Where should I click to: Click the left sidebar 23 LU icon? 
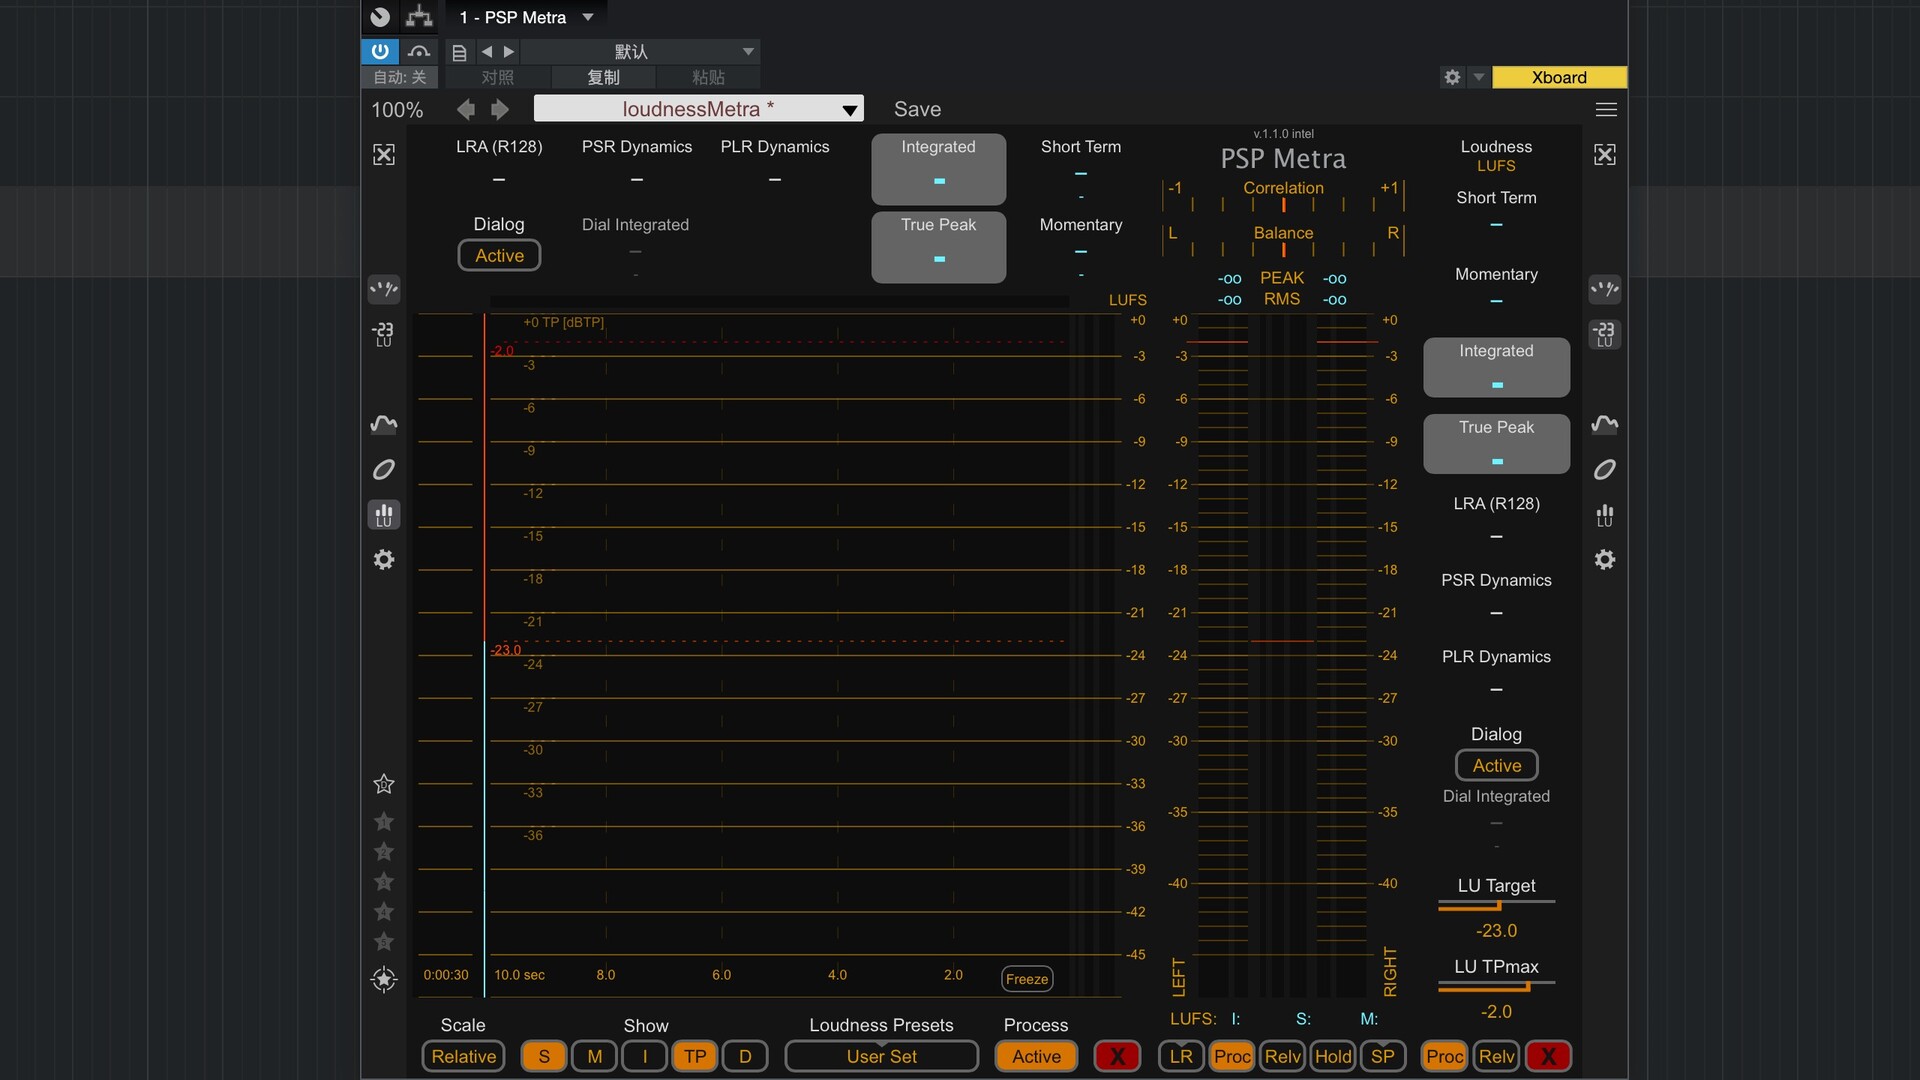pyautogui.click(x=384, y=334)
